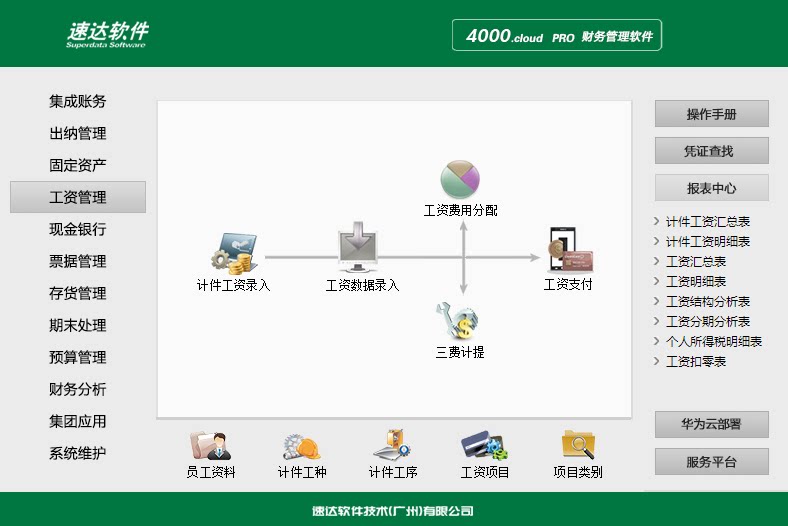Open 计件工种 helmet icon
This screenshot has width=788, height=526.
302,447
